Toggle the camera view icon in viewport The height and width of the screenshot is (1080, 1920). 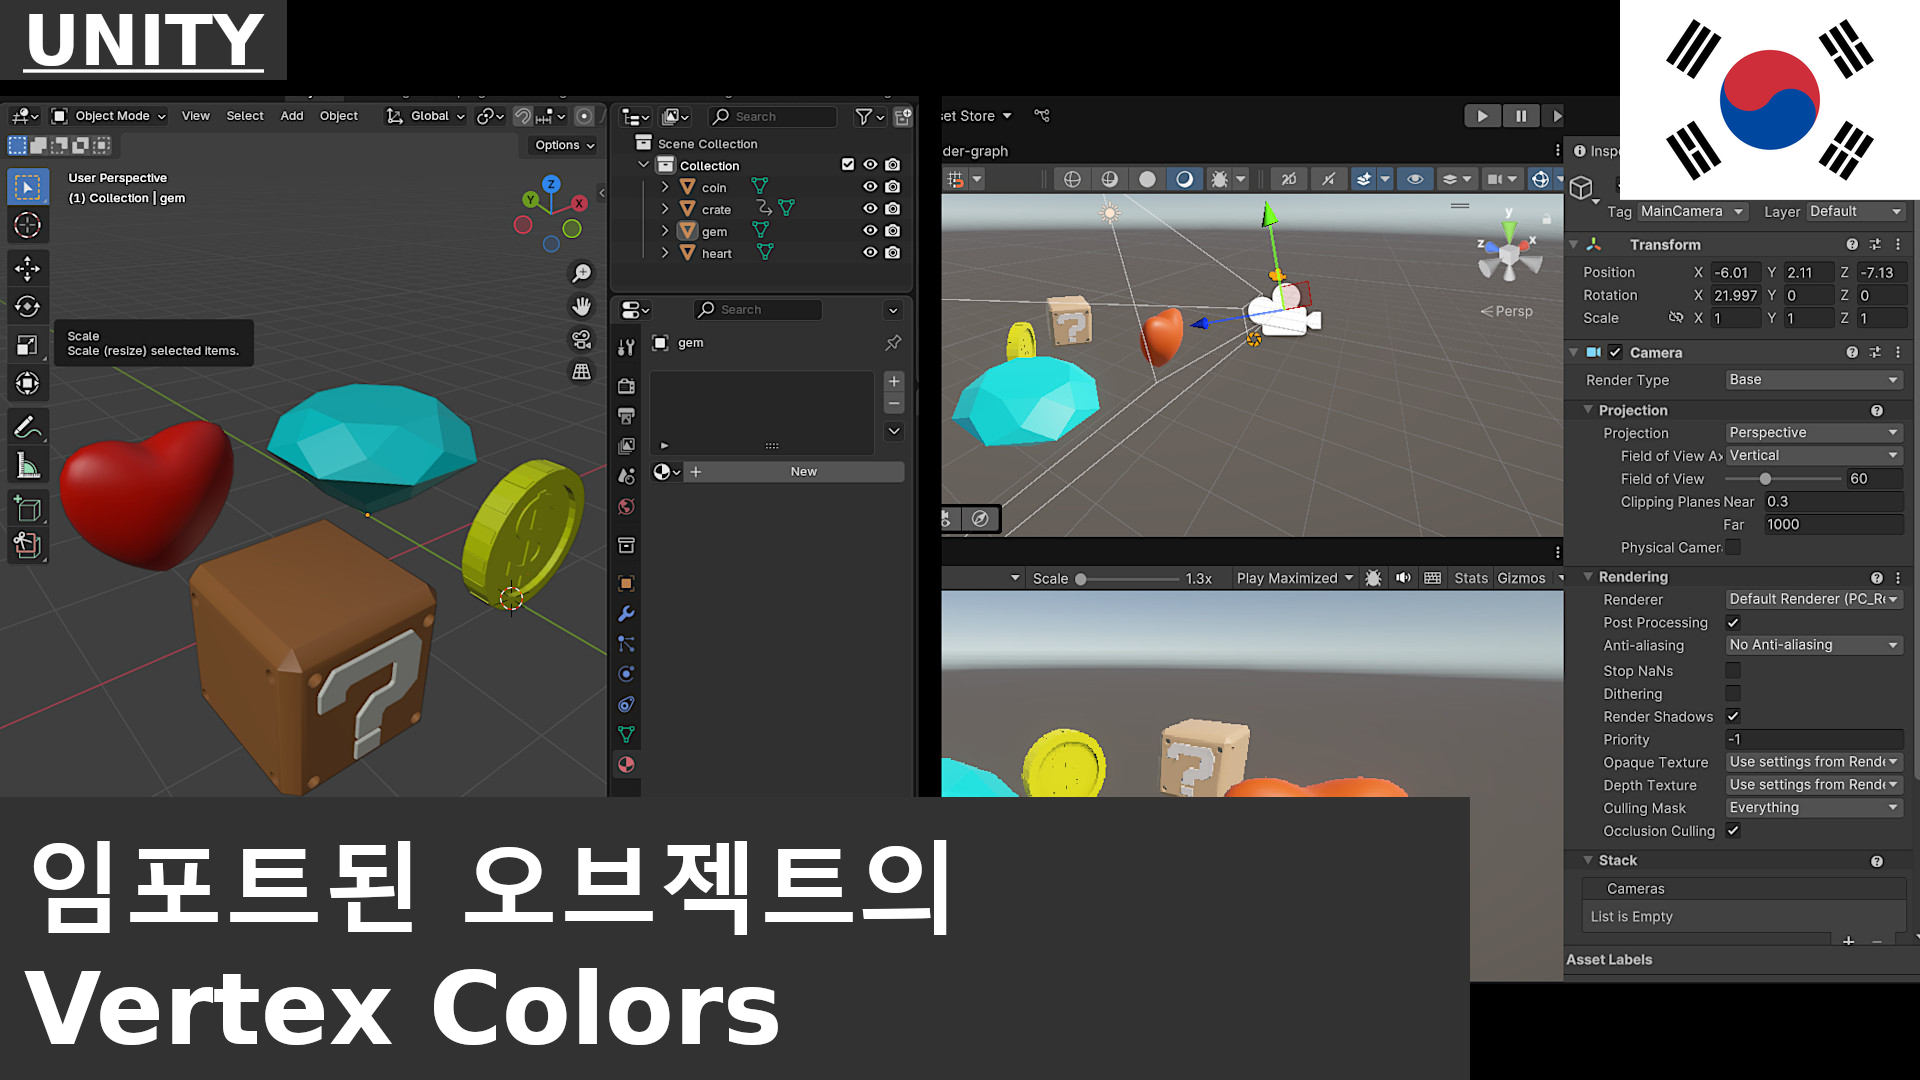[x=581, y=339]
